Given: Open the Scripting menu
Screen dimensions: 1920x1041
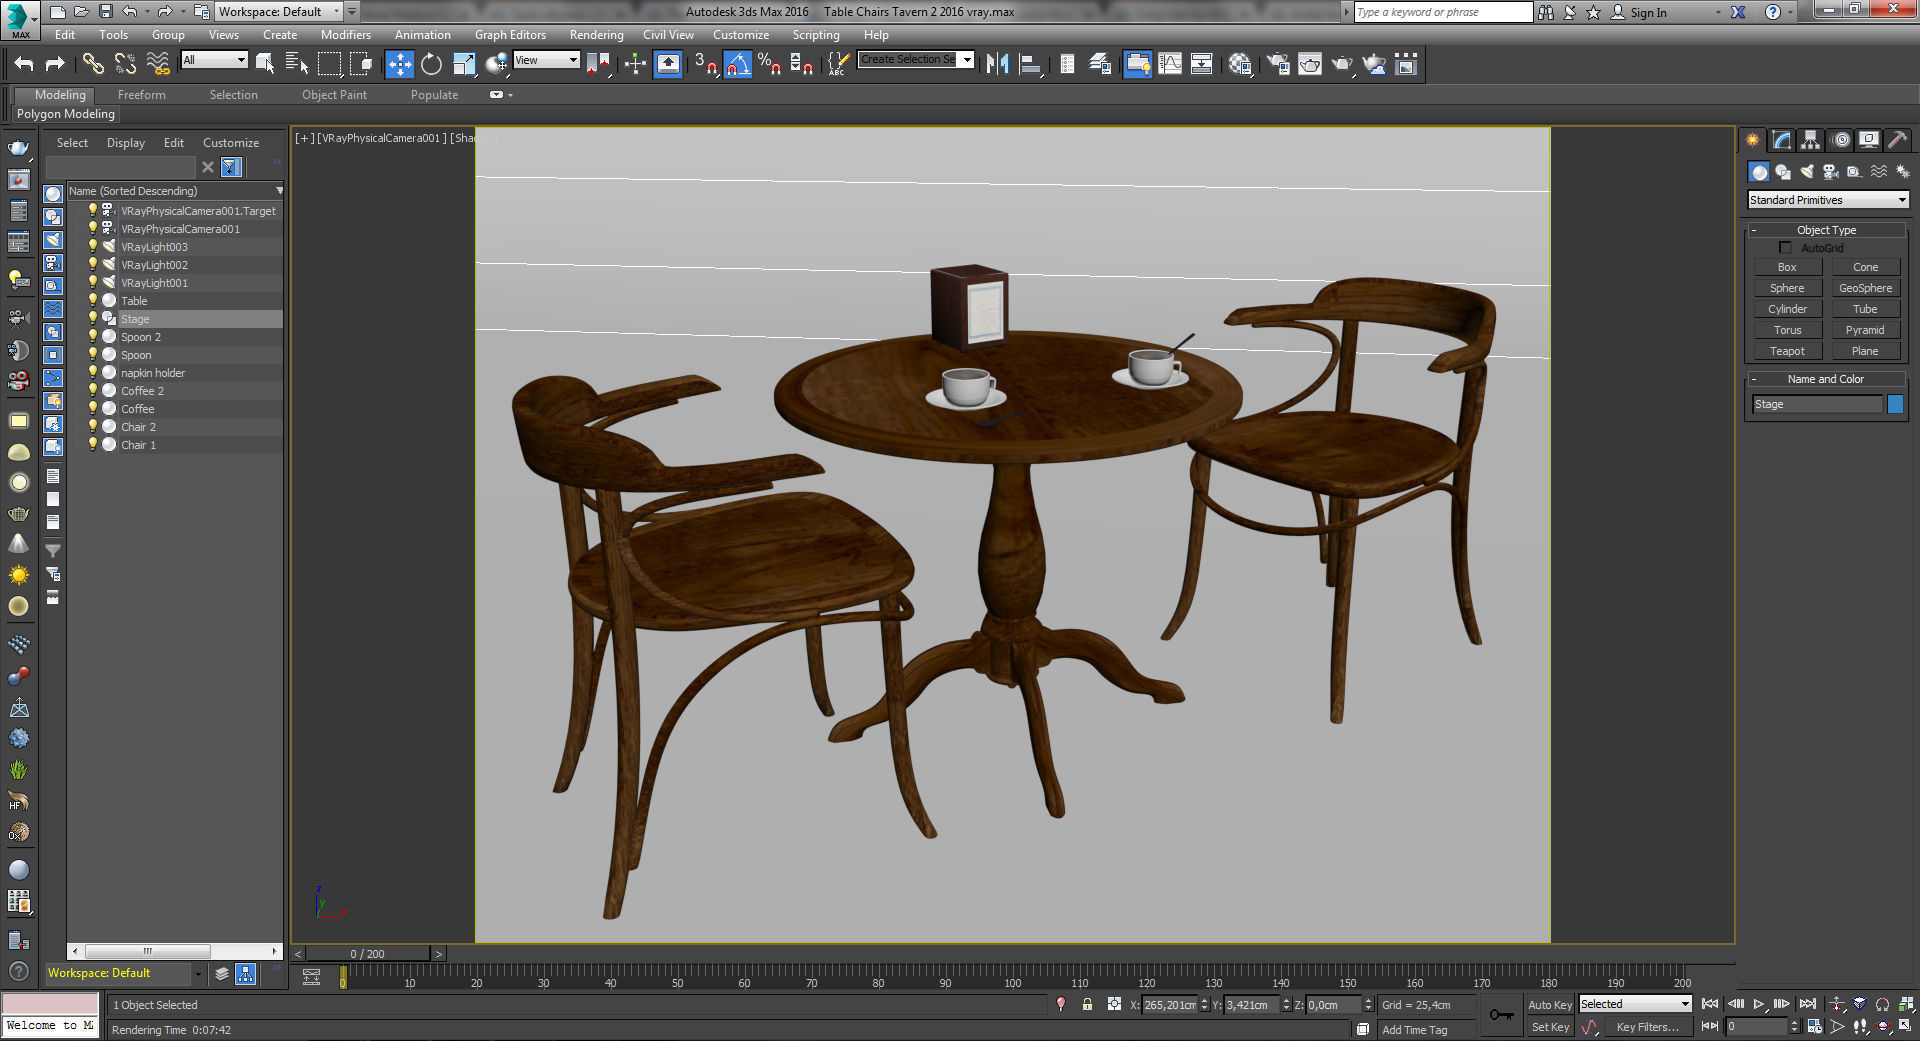Looking at the screenshot, I should tap(816, 35).
